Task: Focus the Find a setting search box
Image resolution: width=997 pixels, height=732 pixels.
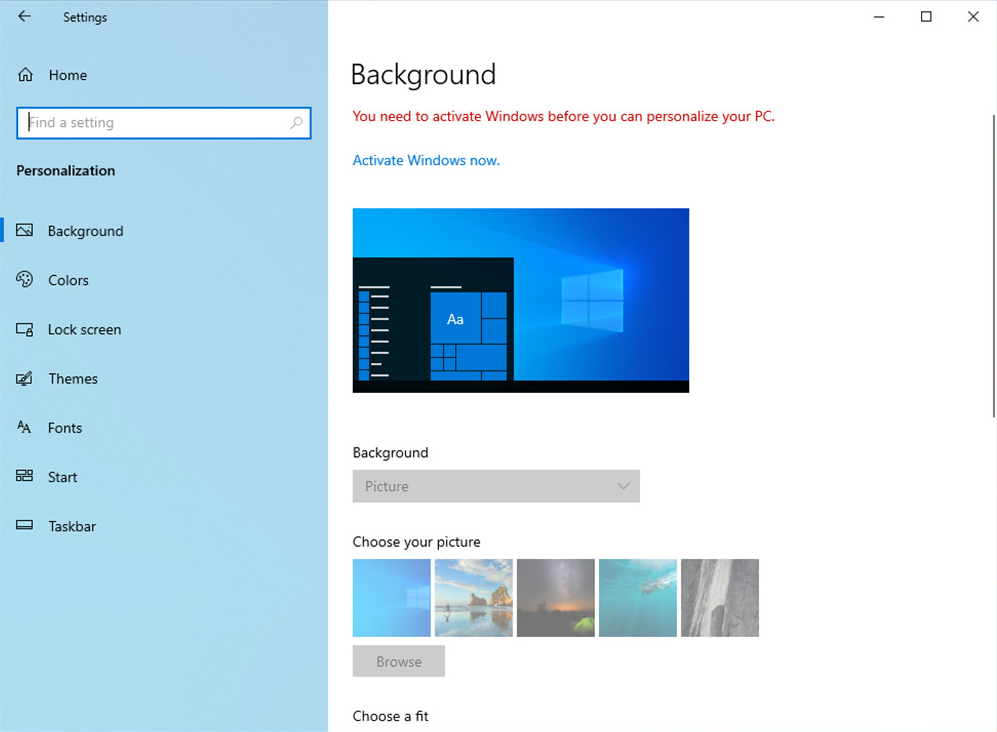Action: pyautogui.click(x=163, y=123)
